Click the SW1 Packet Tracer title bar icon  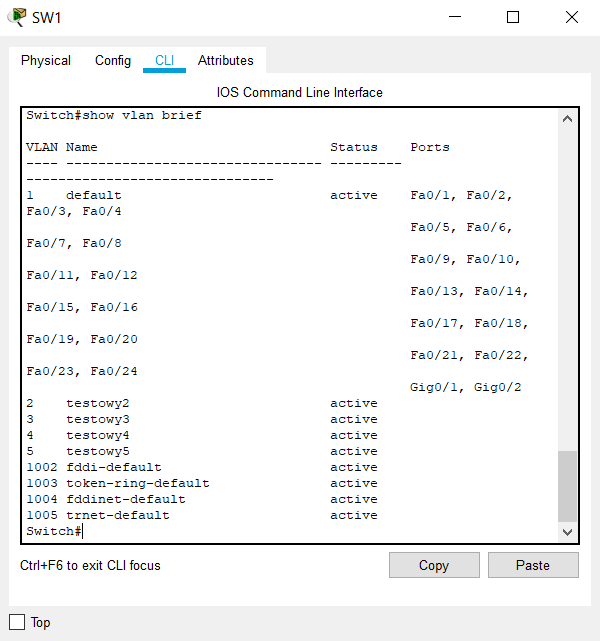17,17
